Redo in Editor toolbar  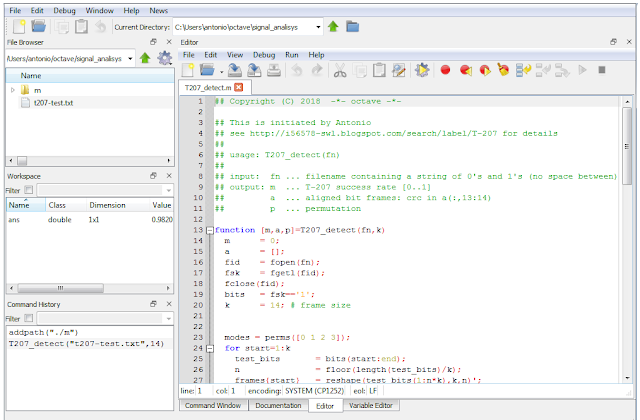pos(317,70)
